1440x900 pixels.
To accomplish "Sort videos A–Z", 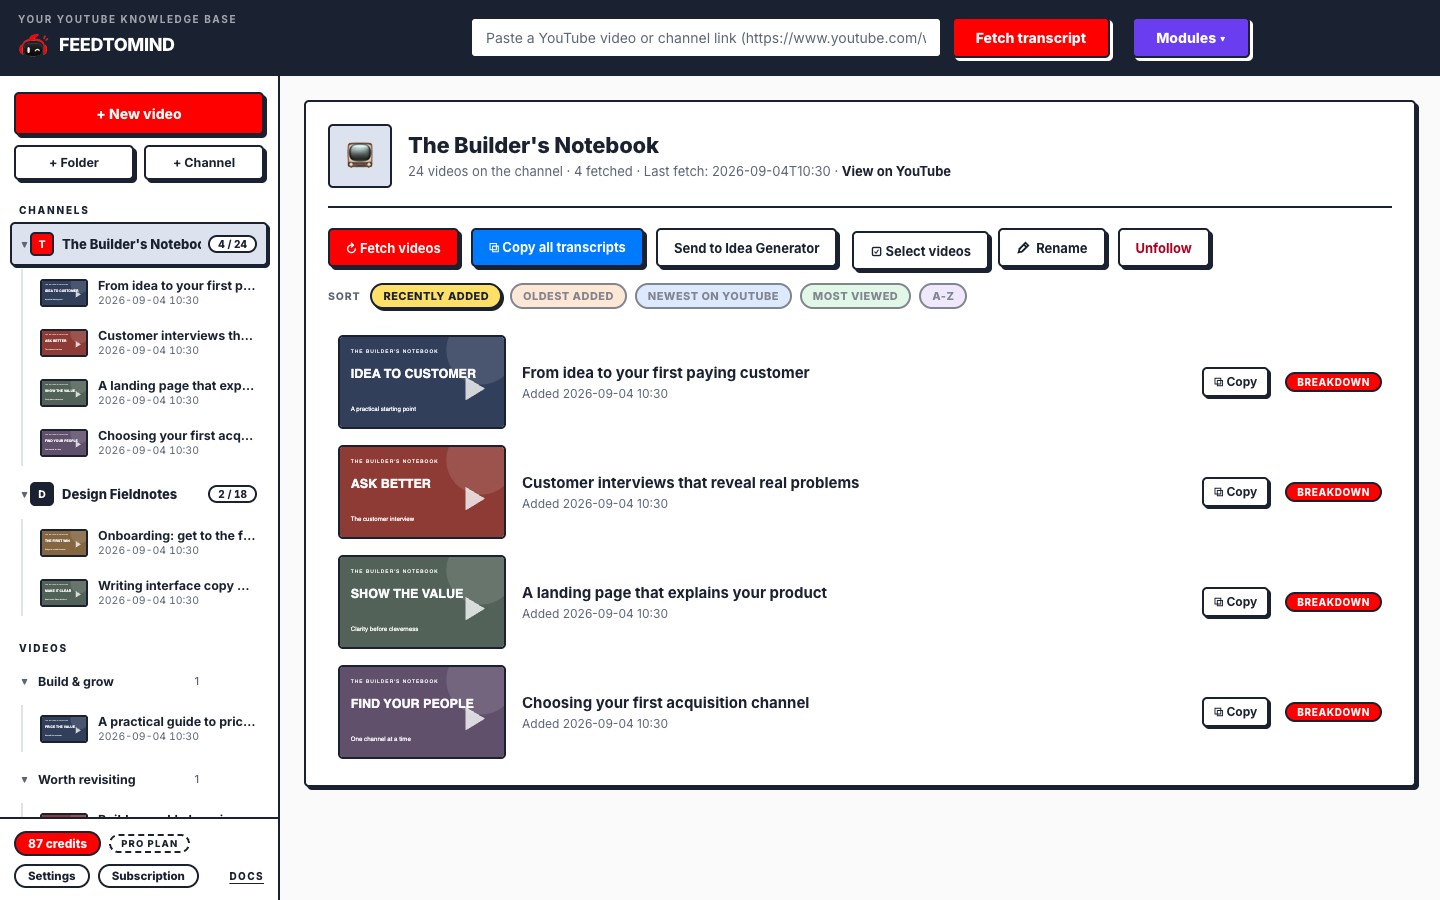I will [x=943, y=296].
